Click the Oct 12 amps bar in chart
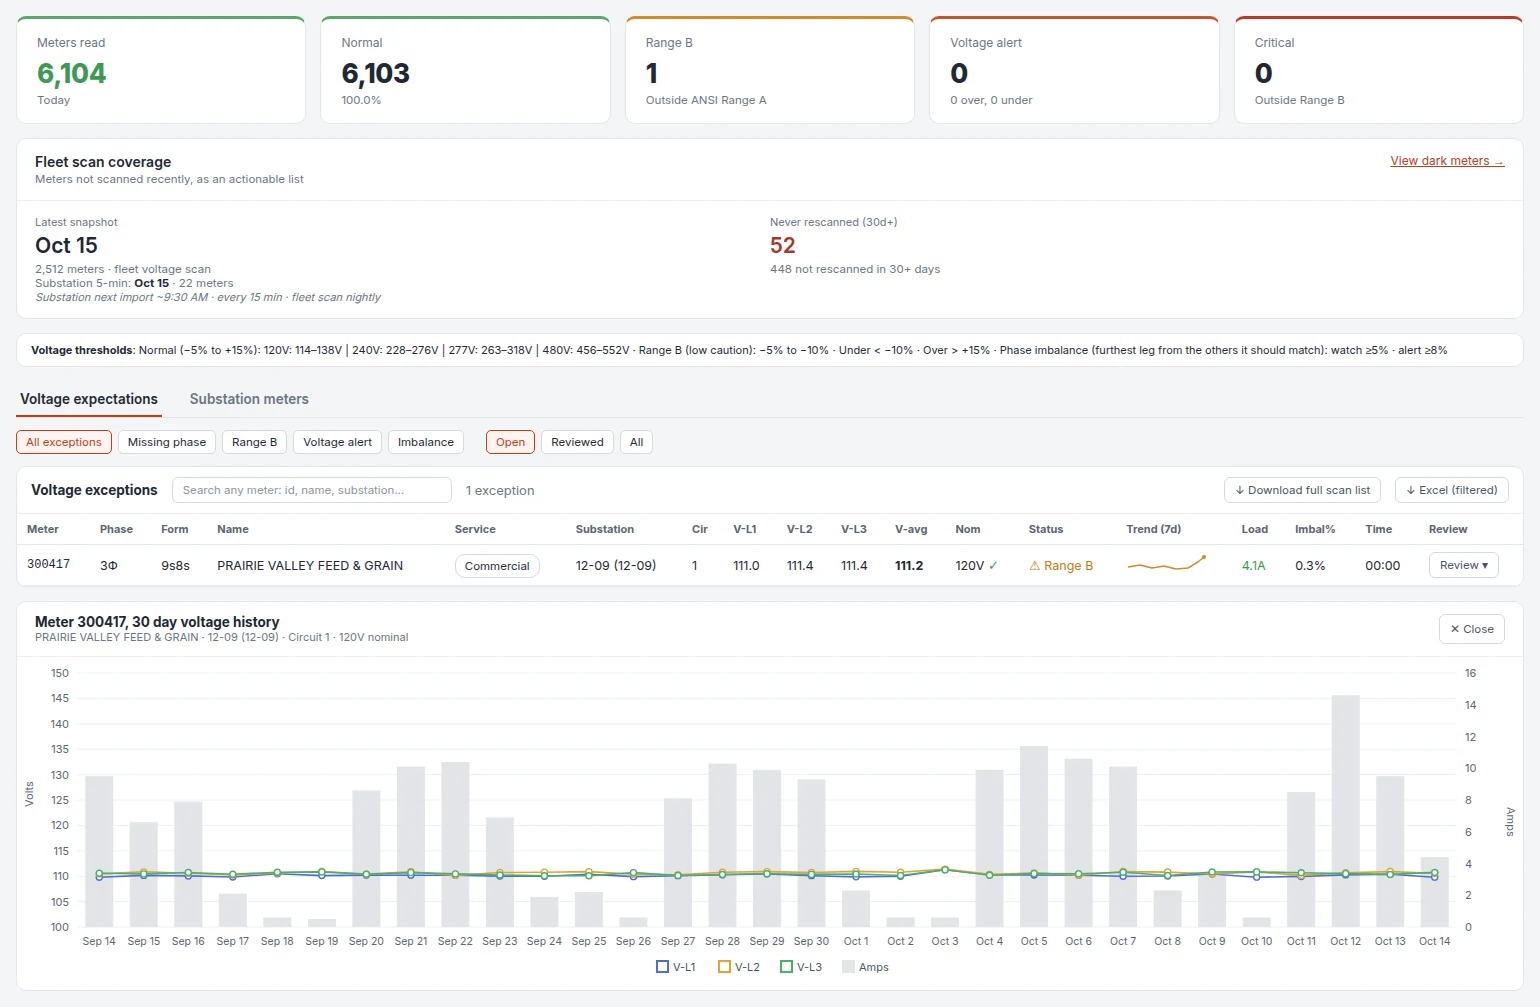 coord(1345,811)
